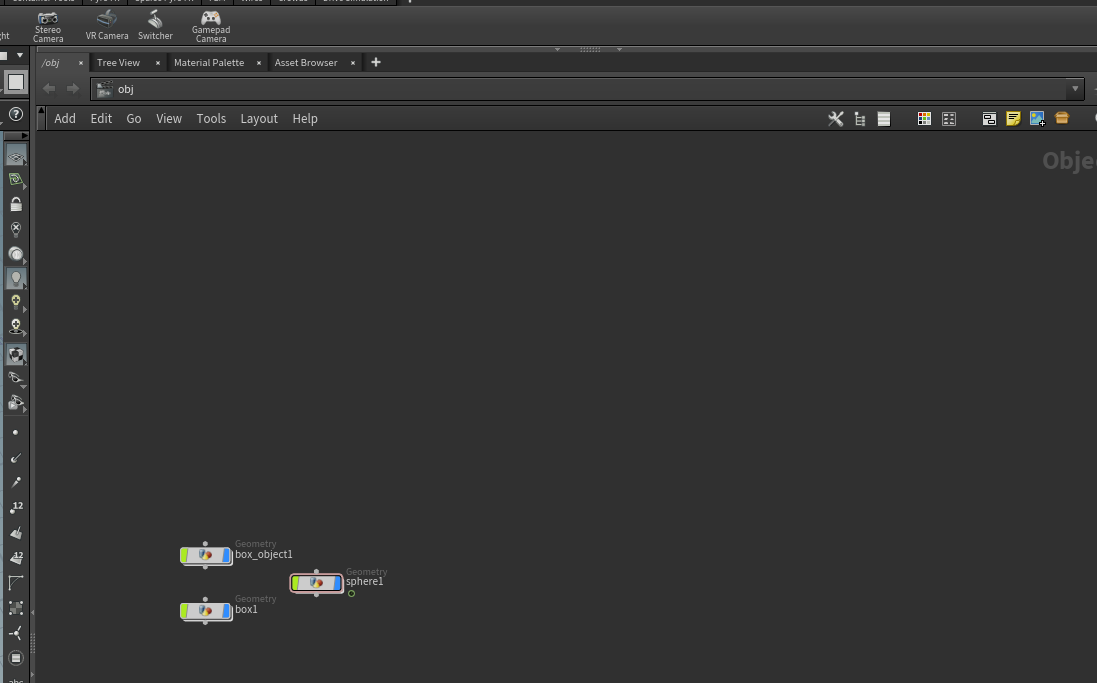Choose the Switcher shelf tool
This screenshot has height=683, width=1097.
tap(155, 27)
